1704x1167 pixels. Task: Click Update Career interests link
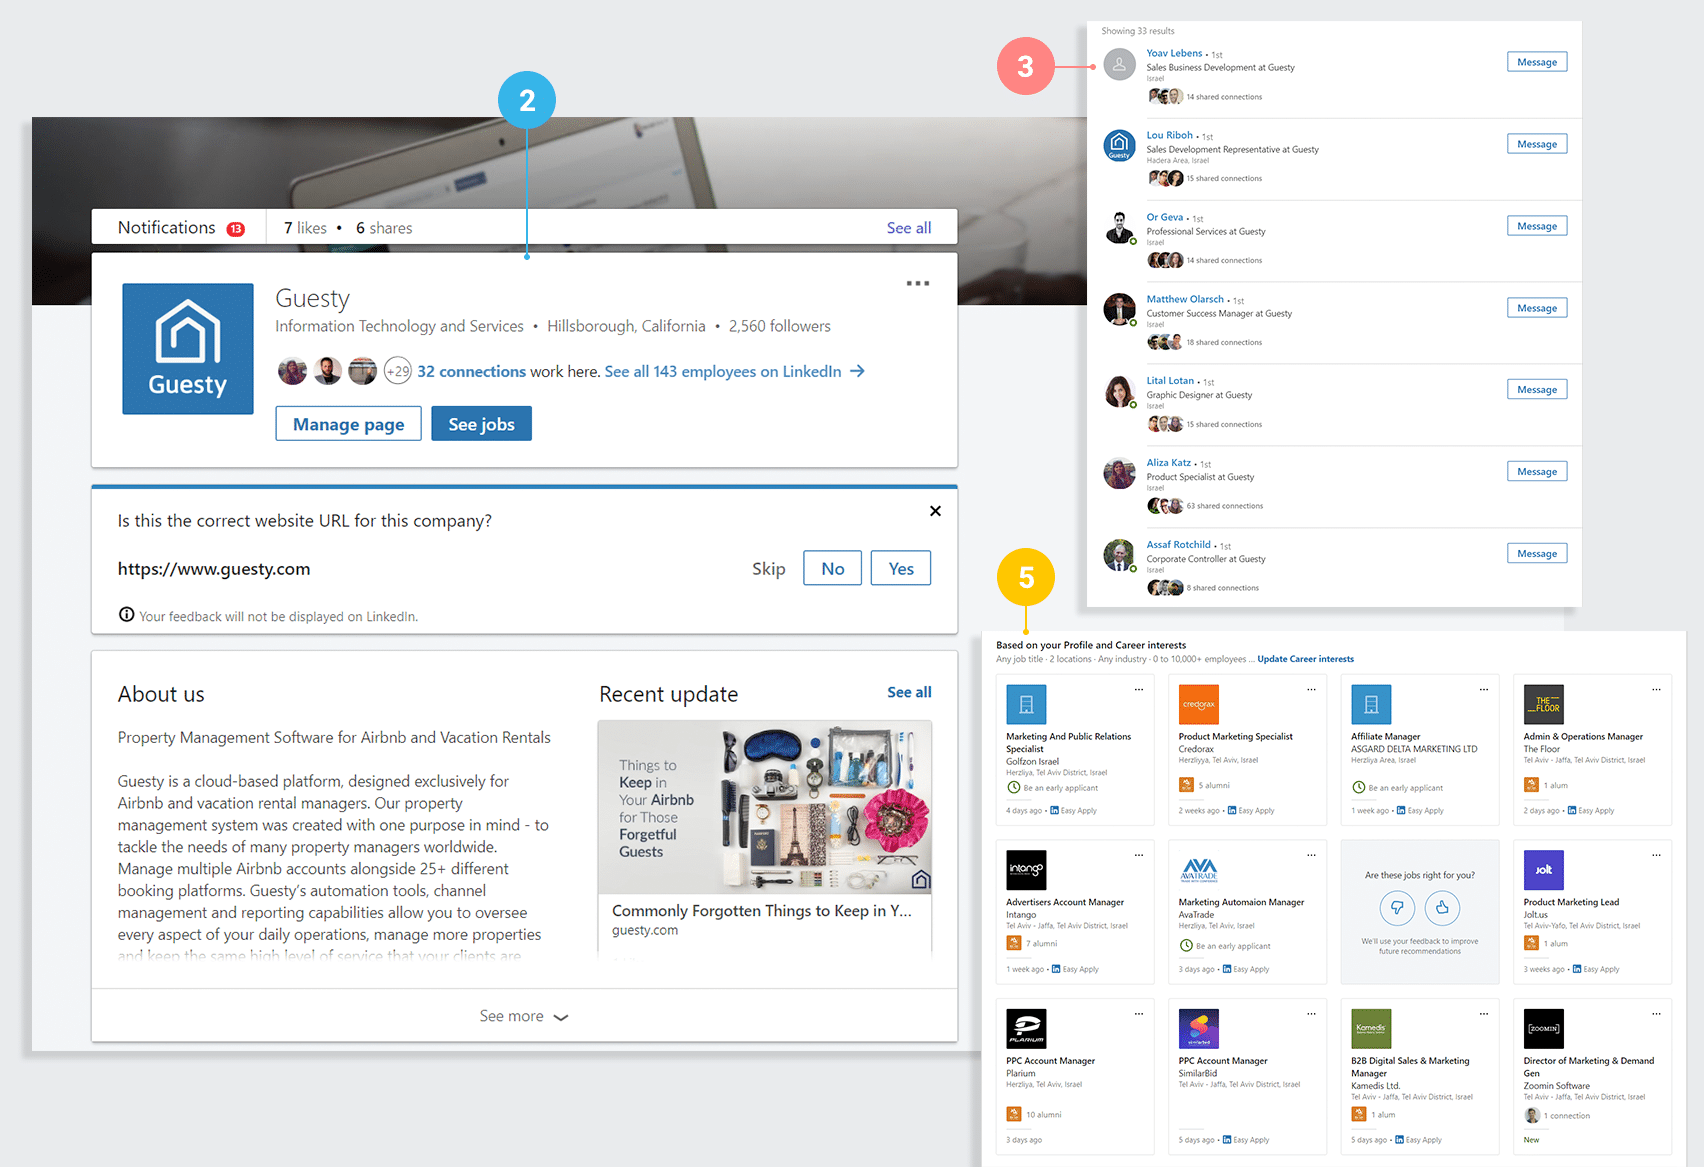coord(1305,659)
